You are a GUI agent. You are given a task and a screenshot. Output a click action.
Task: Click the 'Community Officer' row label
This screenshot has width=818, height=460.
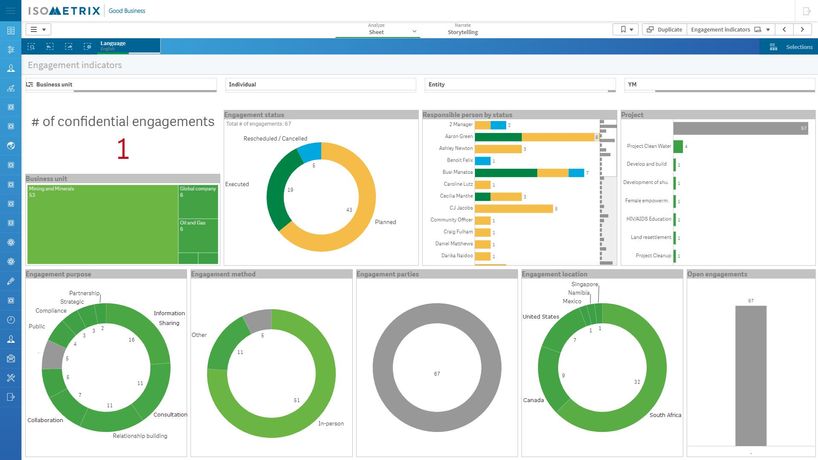pyautogui.click(x=452, y=220)
